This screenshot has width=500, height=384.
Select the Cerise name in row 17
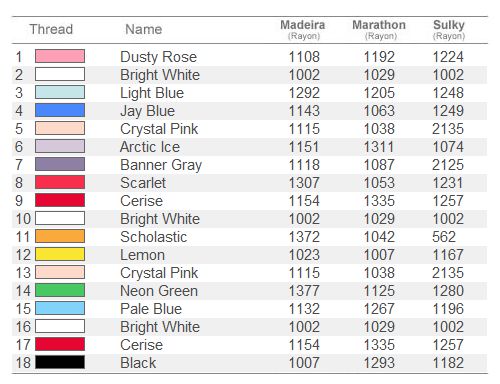141,345
